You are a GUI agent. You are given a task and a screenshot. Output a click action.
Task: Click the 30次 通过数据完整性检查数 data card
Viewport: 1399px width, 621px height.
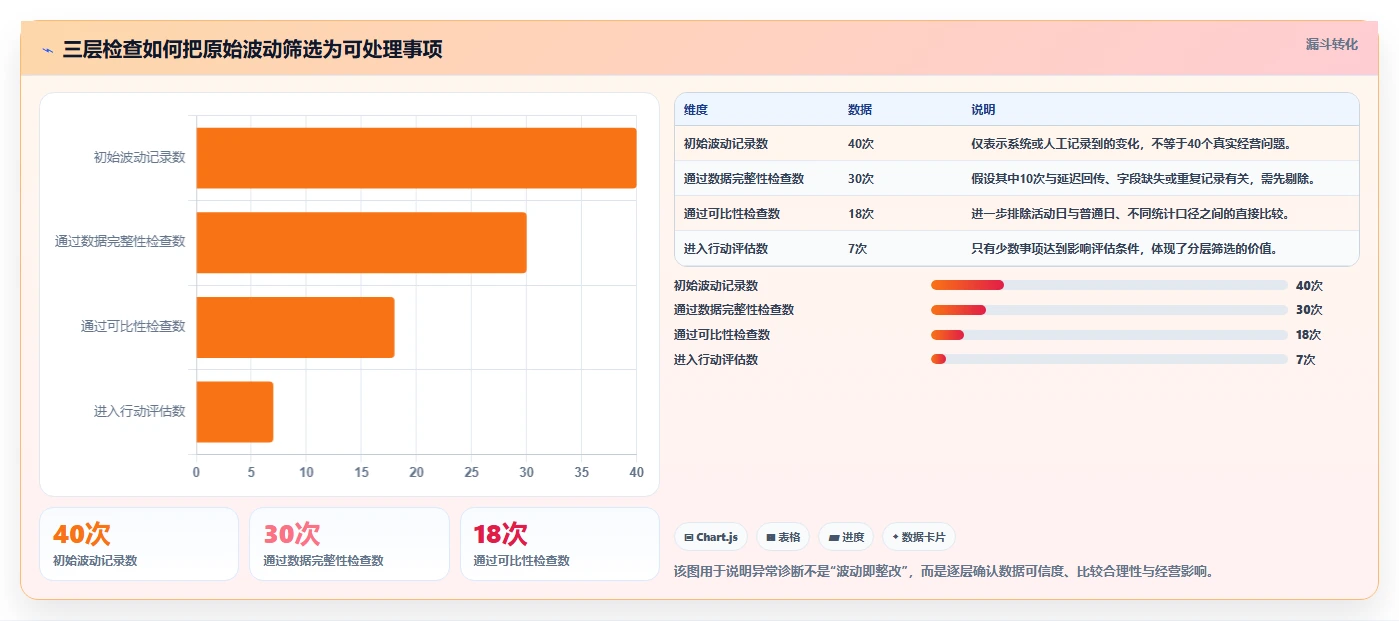[x=349, y=544]
